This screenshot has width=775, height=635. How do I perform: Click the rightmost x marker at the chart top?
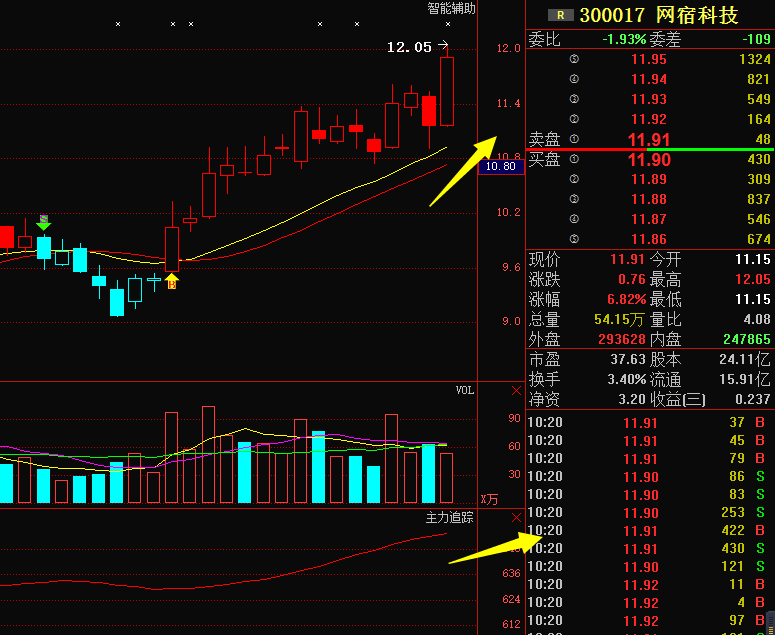pos(447,23)
